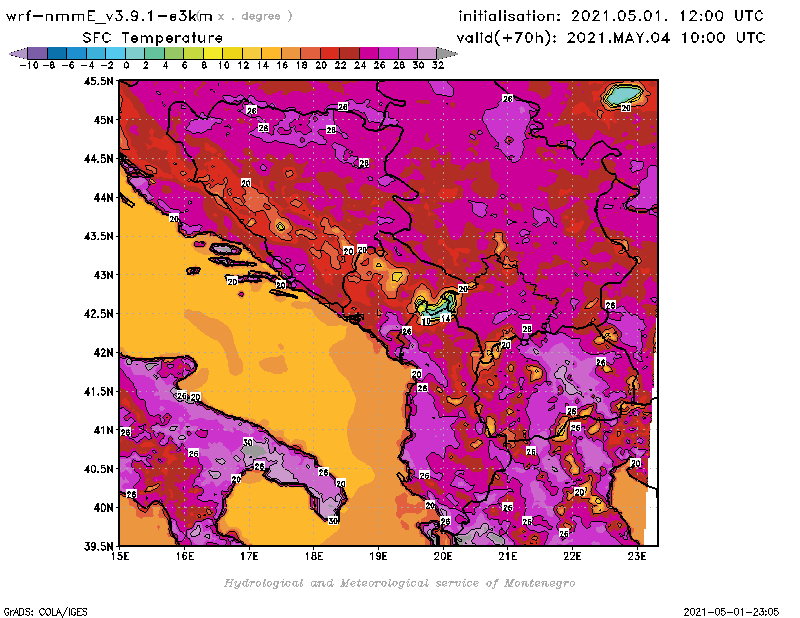Select the 42N latitude label
This screenshot has width=800, height=618.
click(103, 353)
